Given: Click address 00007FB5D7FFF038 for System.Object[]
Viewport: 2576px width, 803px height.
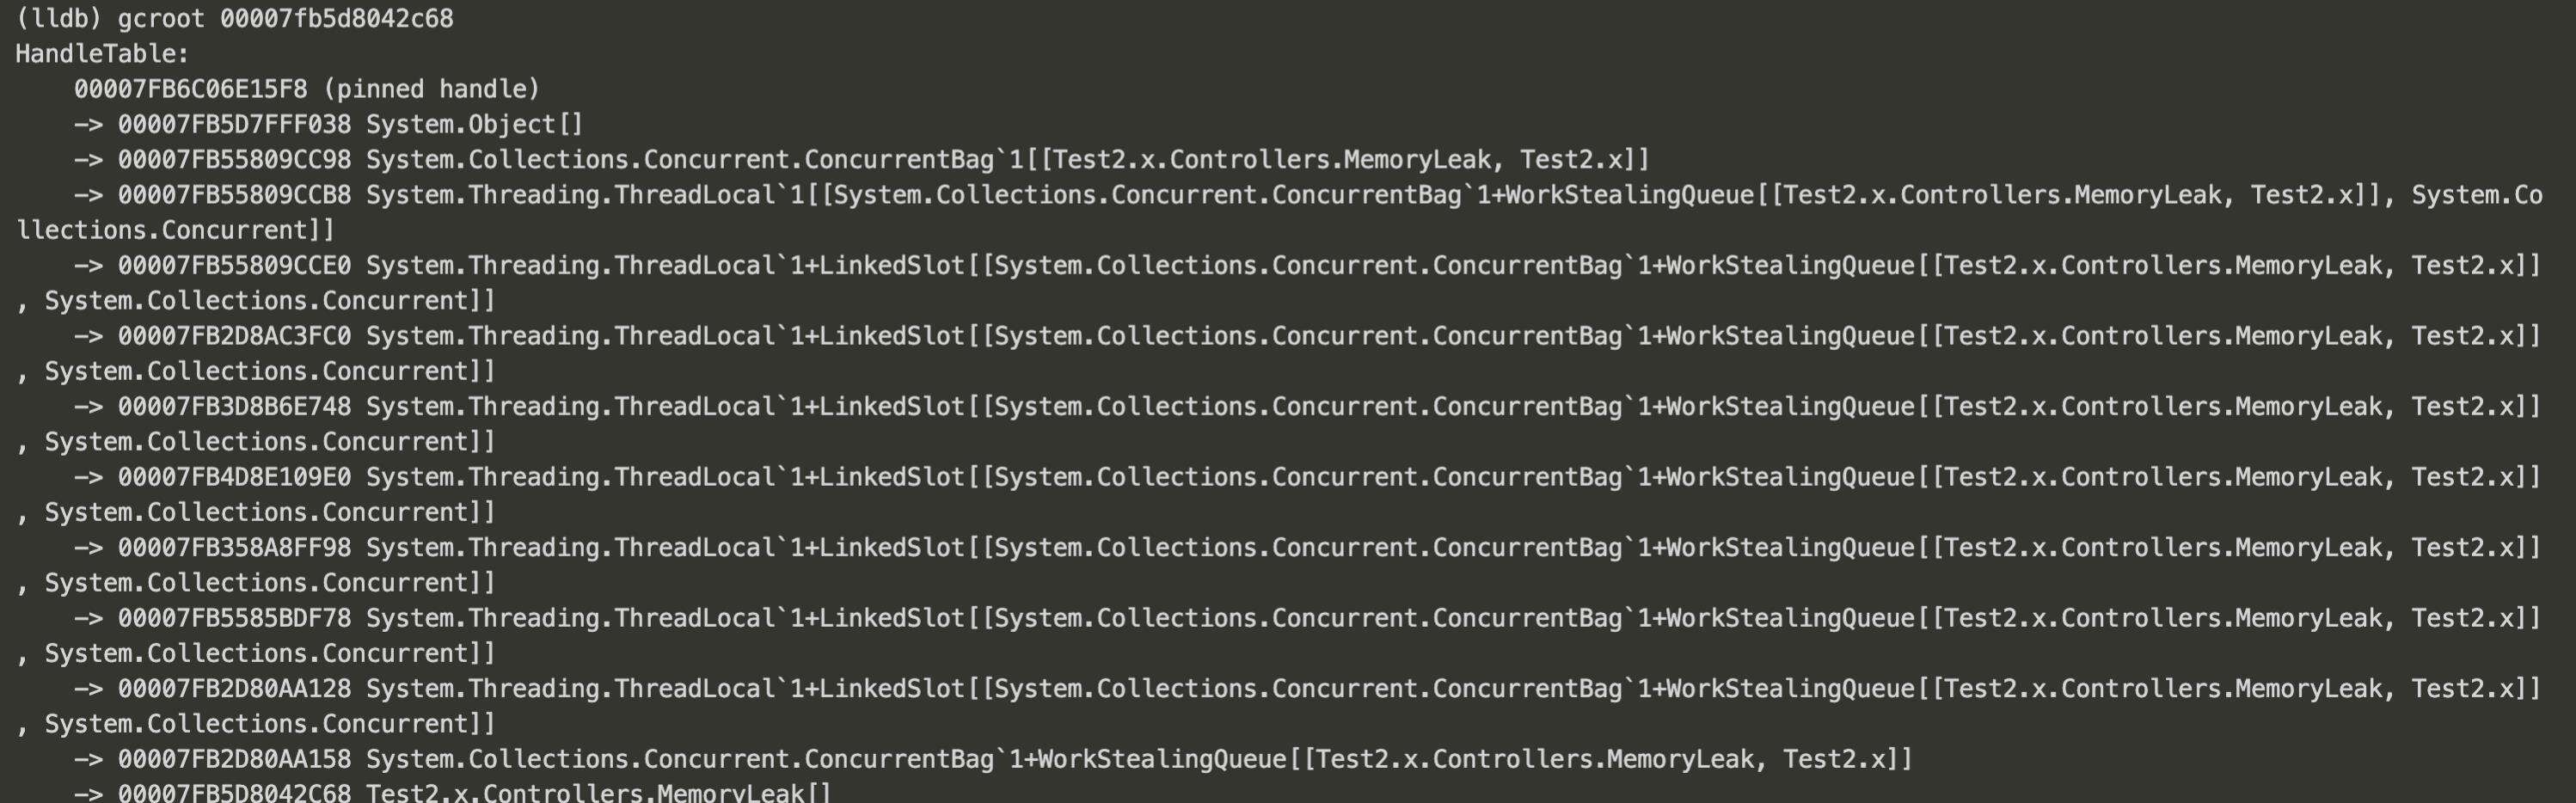Looking at the screenshot, I should point(235,125).
